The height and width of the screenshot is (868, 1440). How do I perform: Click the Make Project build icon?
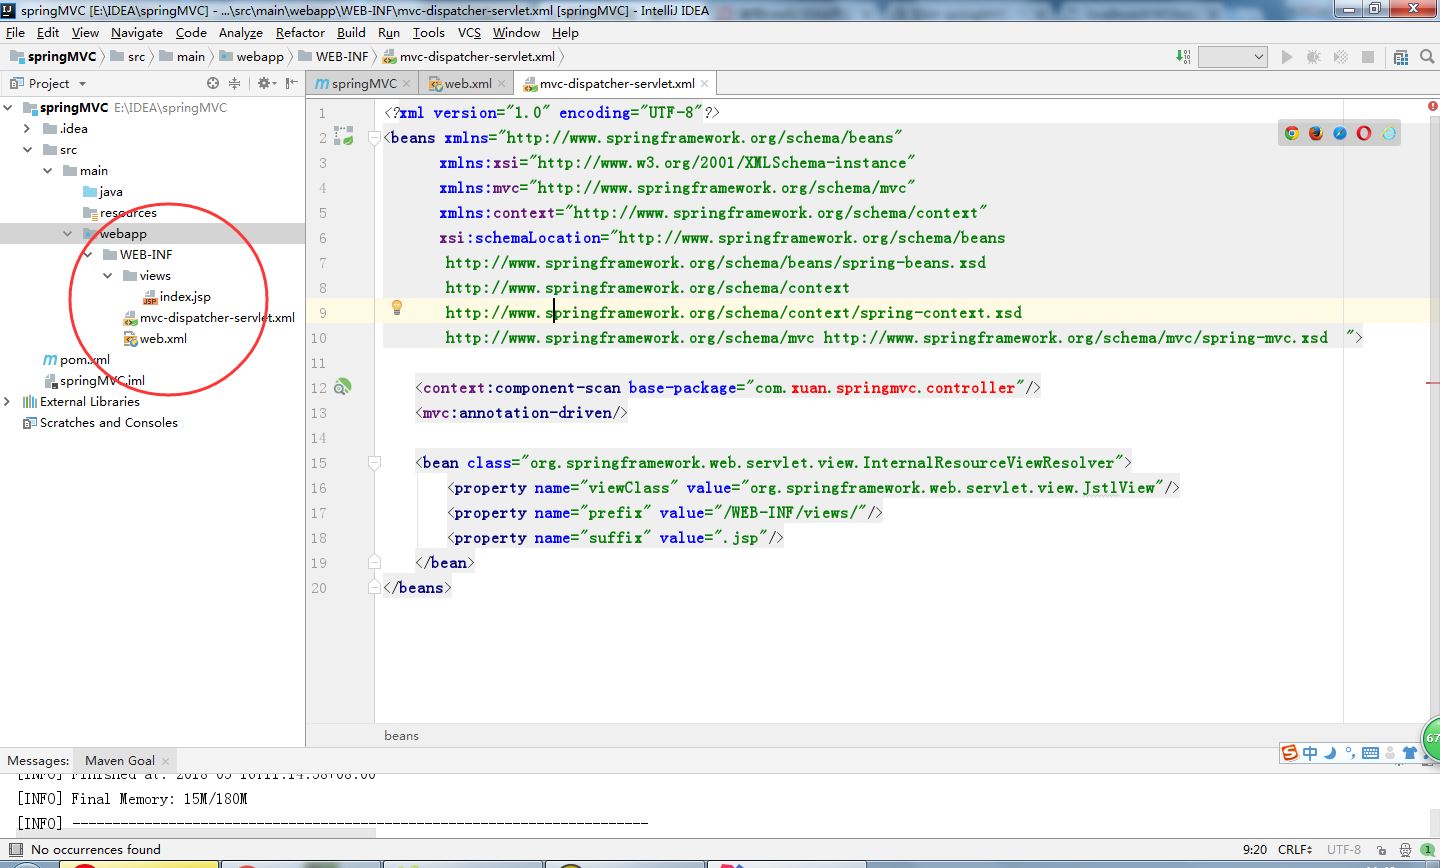point(1183,57)
